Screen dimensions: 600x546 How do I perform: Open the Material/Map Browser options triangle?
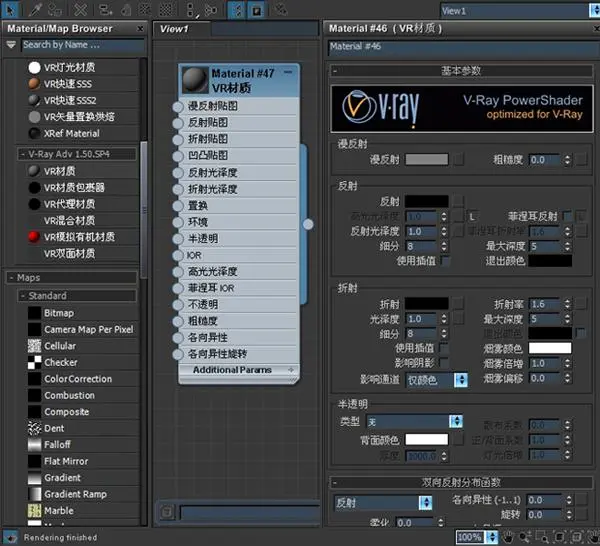(11, 45)
